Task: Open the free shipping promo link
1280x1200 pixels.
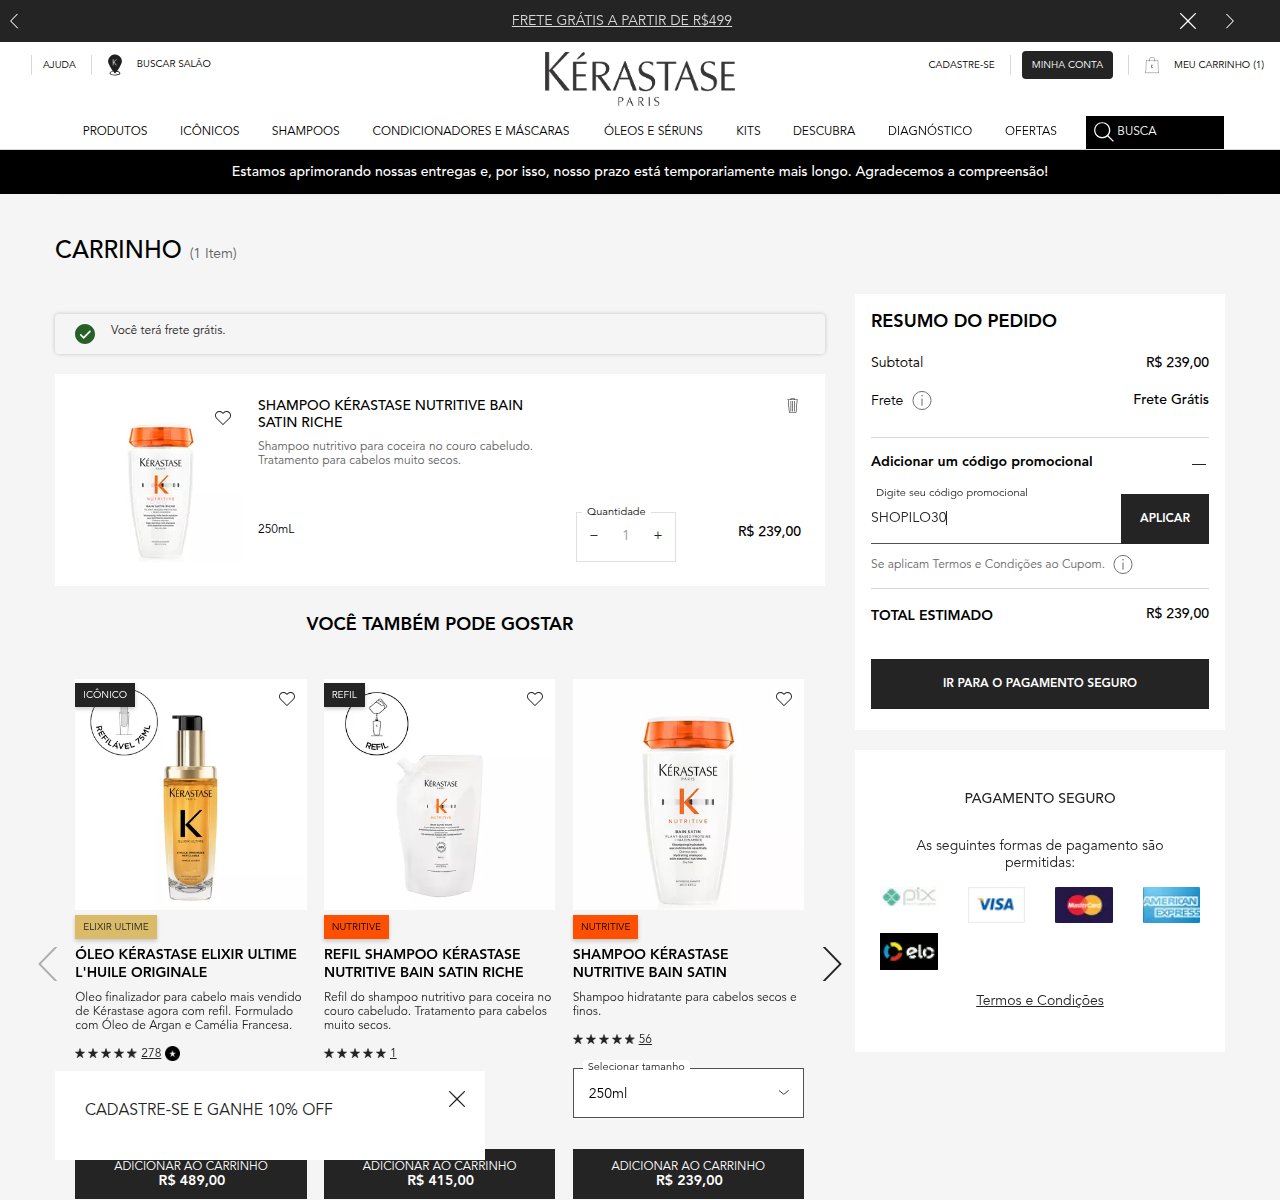Action: tap(622, 20)
